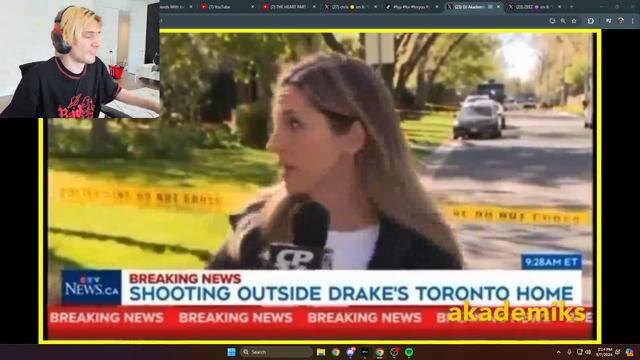Open the Windows Start menu
Screen dimensions: 640x360
click(231, 352)
